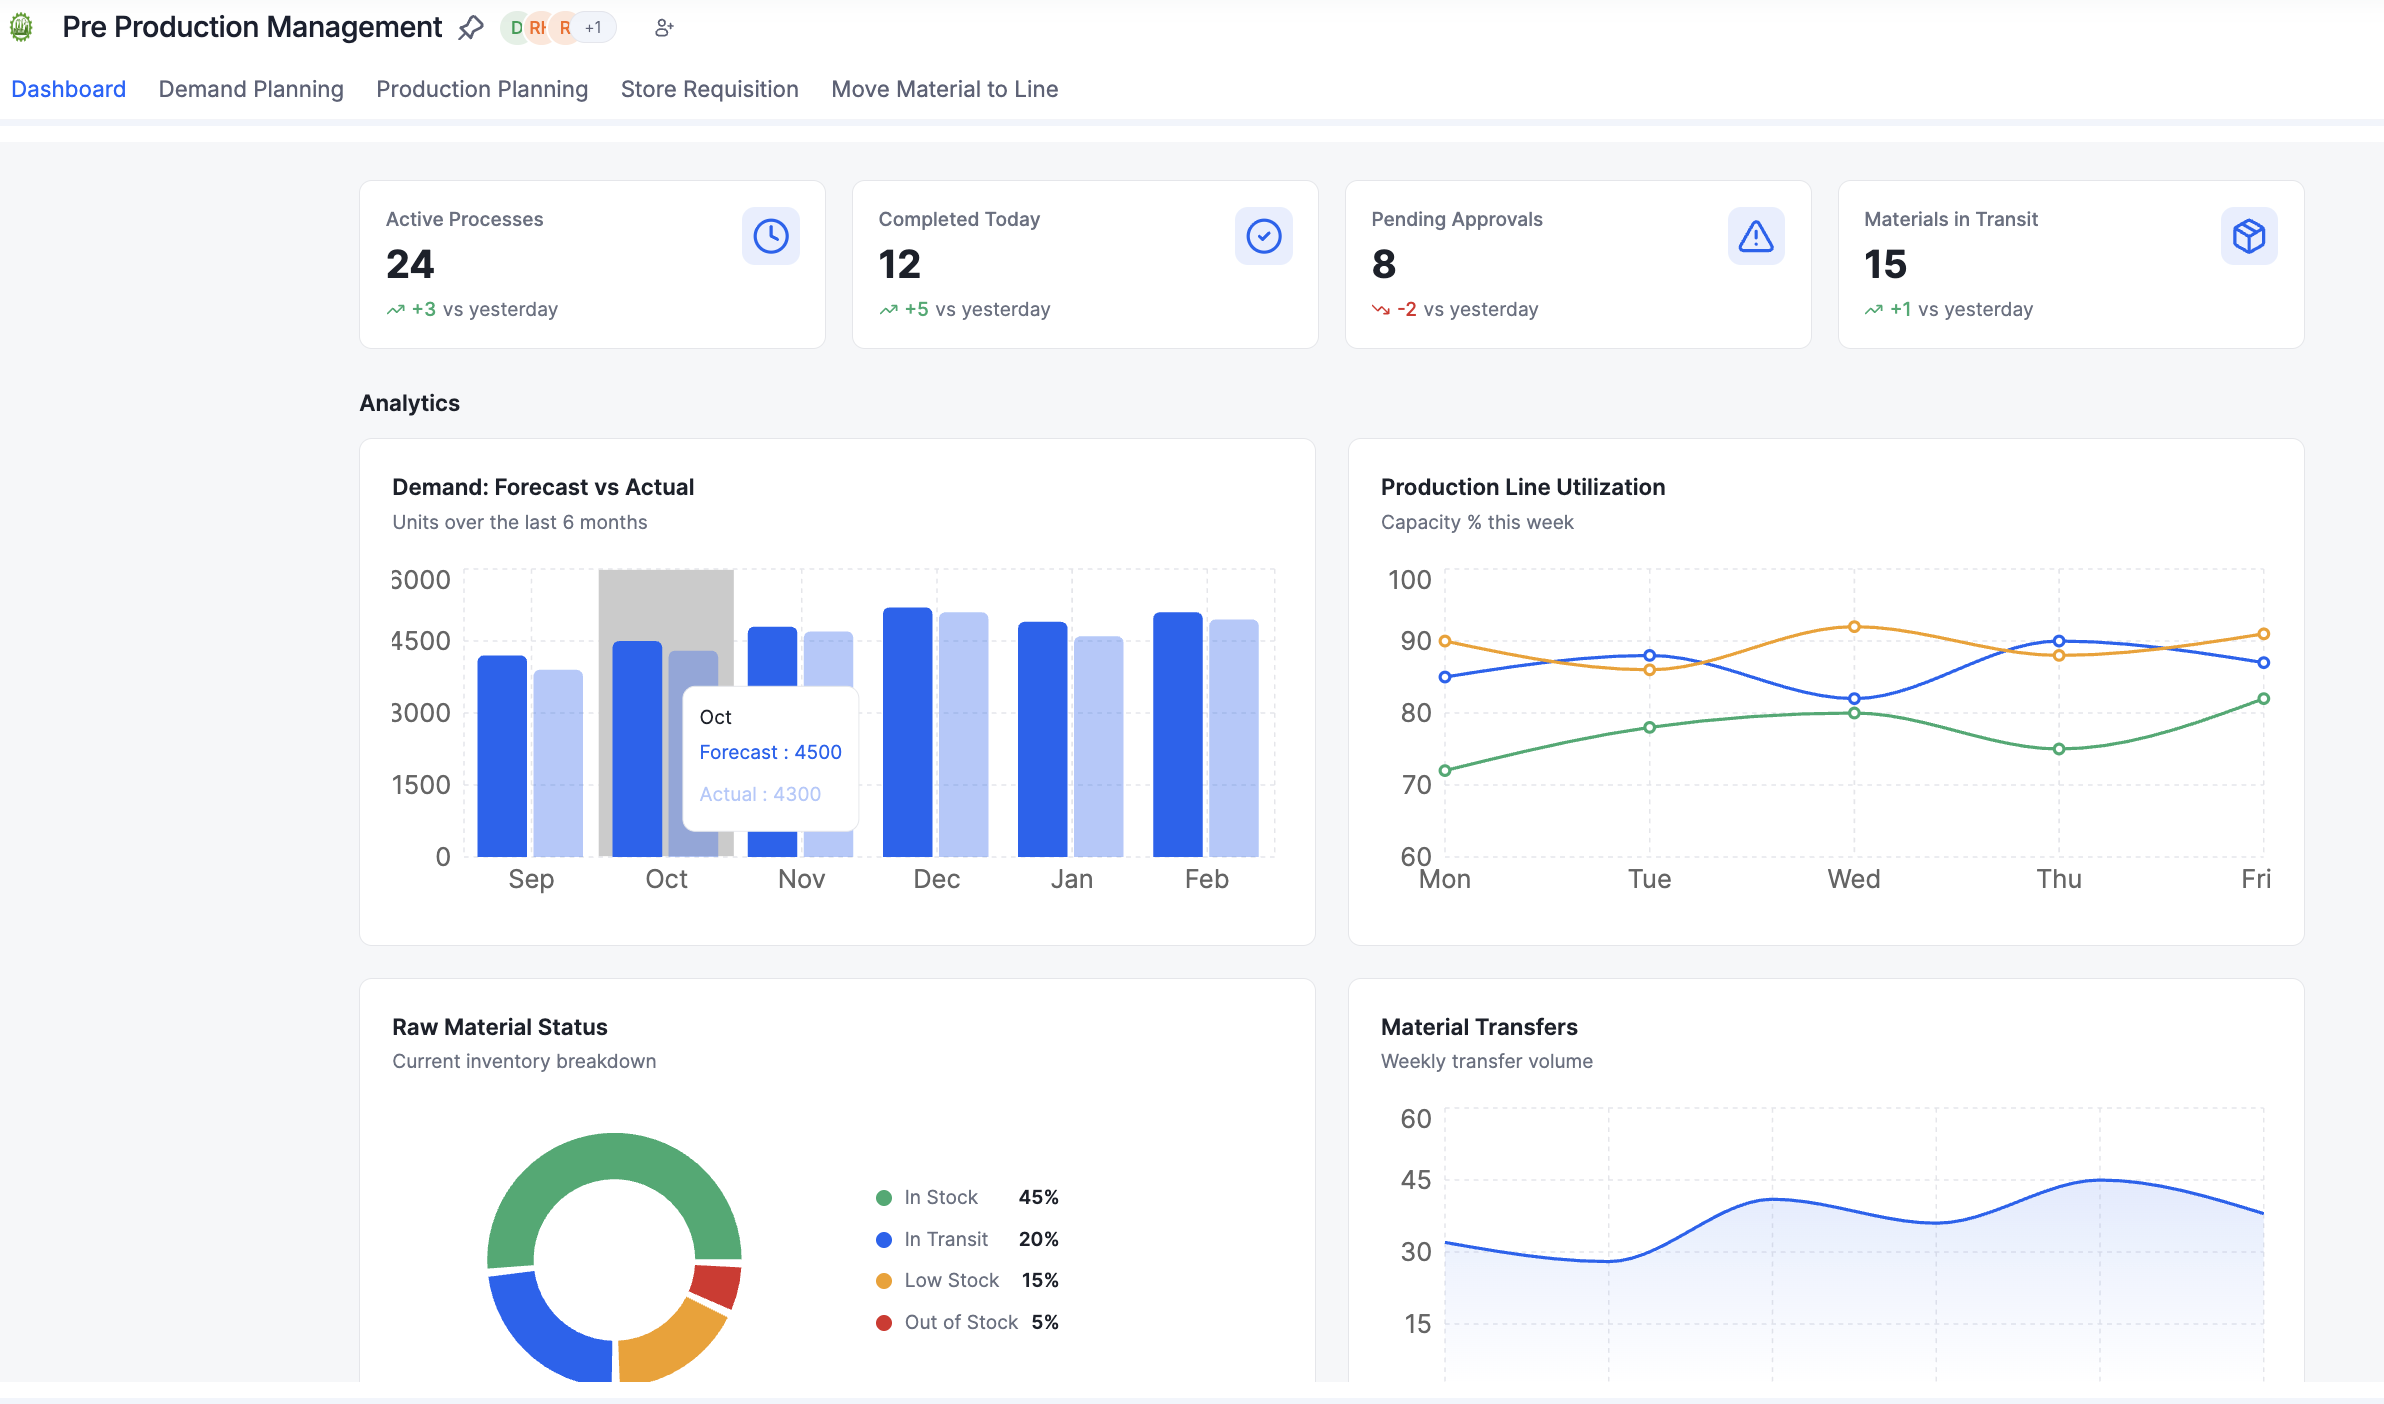Viewport: 2384px width, 1404px height.
Task: Select the Move Material to Line tab
Action: [944, 89]
